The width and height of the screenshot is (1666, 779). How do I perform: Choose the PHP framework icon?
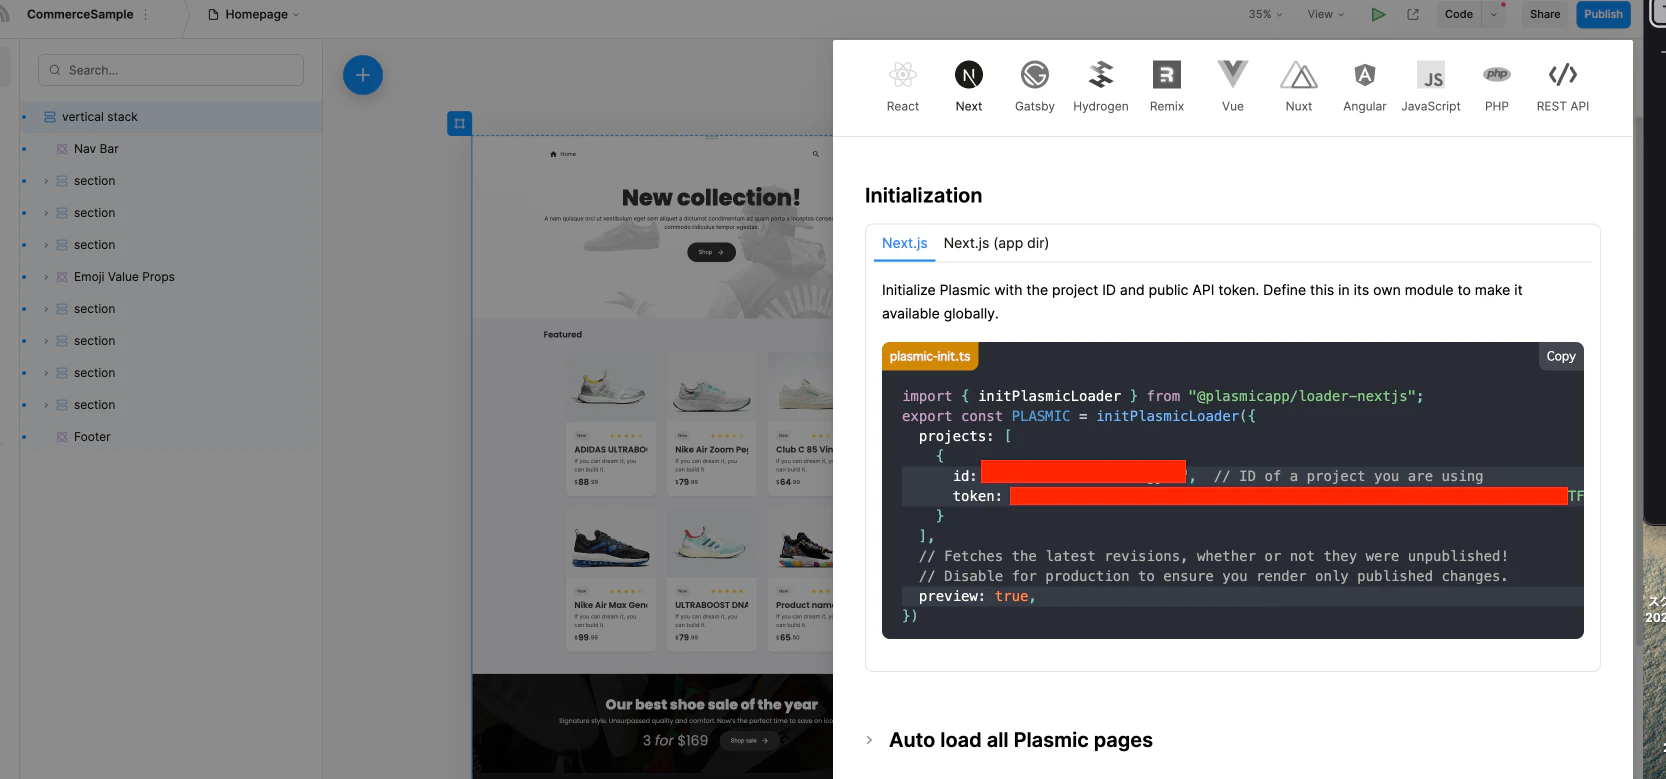[x=1497, y=75]
